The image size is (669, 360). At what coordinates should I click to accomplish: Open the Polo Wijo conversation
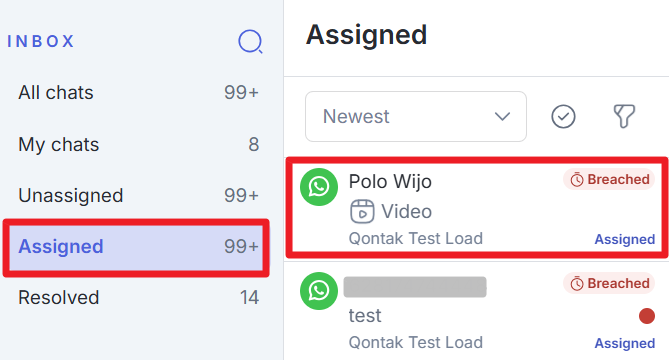click(x=477, y=208)
